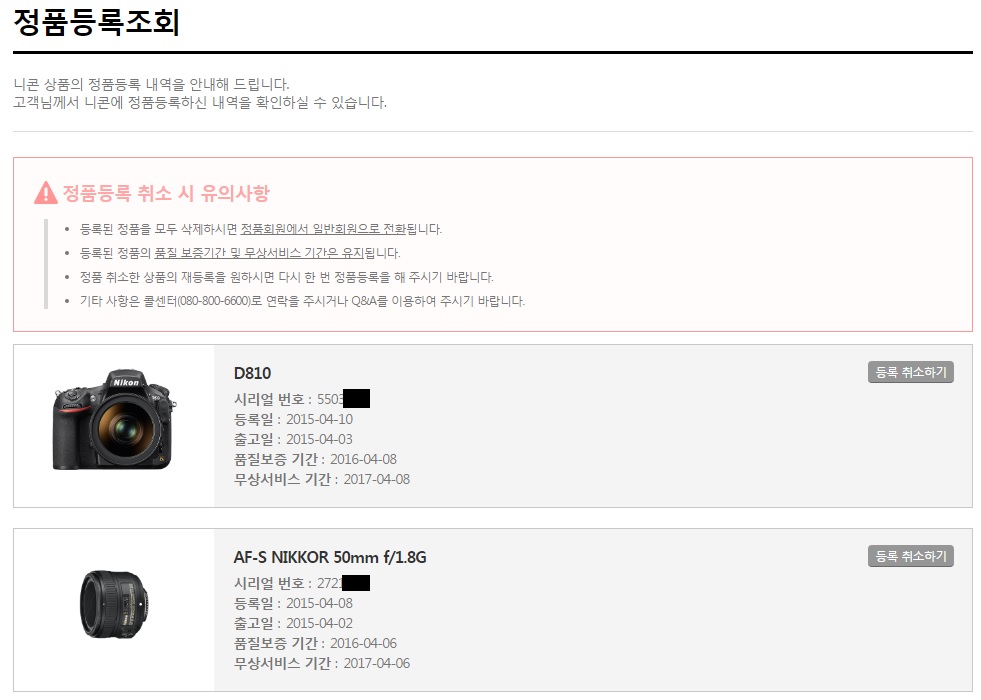Image resolution: width=981 pixels, height=700 pixels.
Task: Click the D810 등록일 2015-04-10 row
Action: point(293,419)
